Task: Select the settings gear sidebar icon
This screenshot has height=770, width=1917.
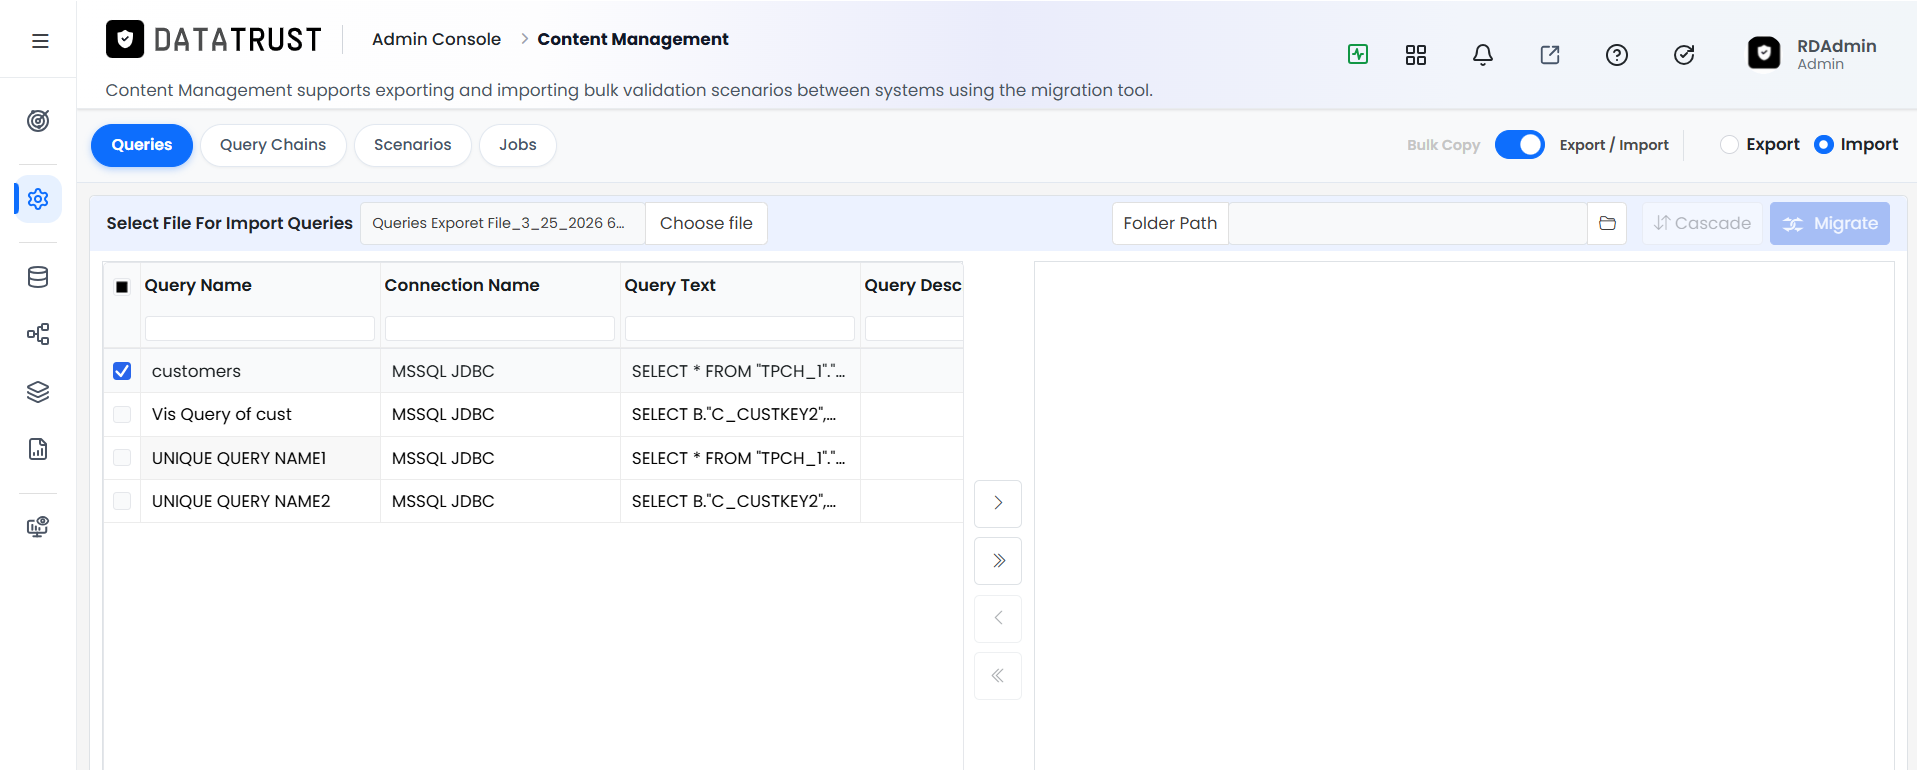Action: click(x=38, y=199)
